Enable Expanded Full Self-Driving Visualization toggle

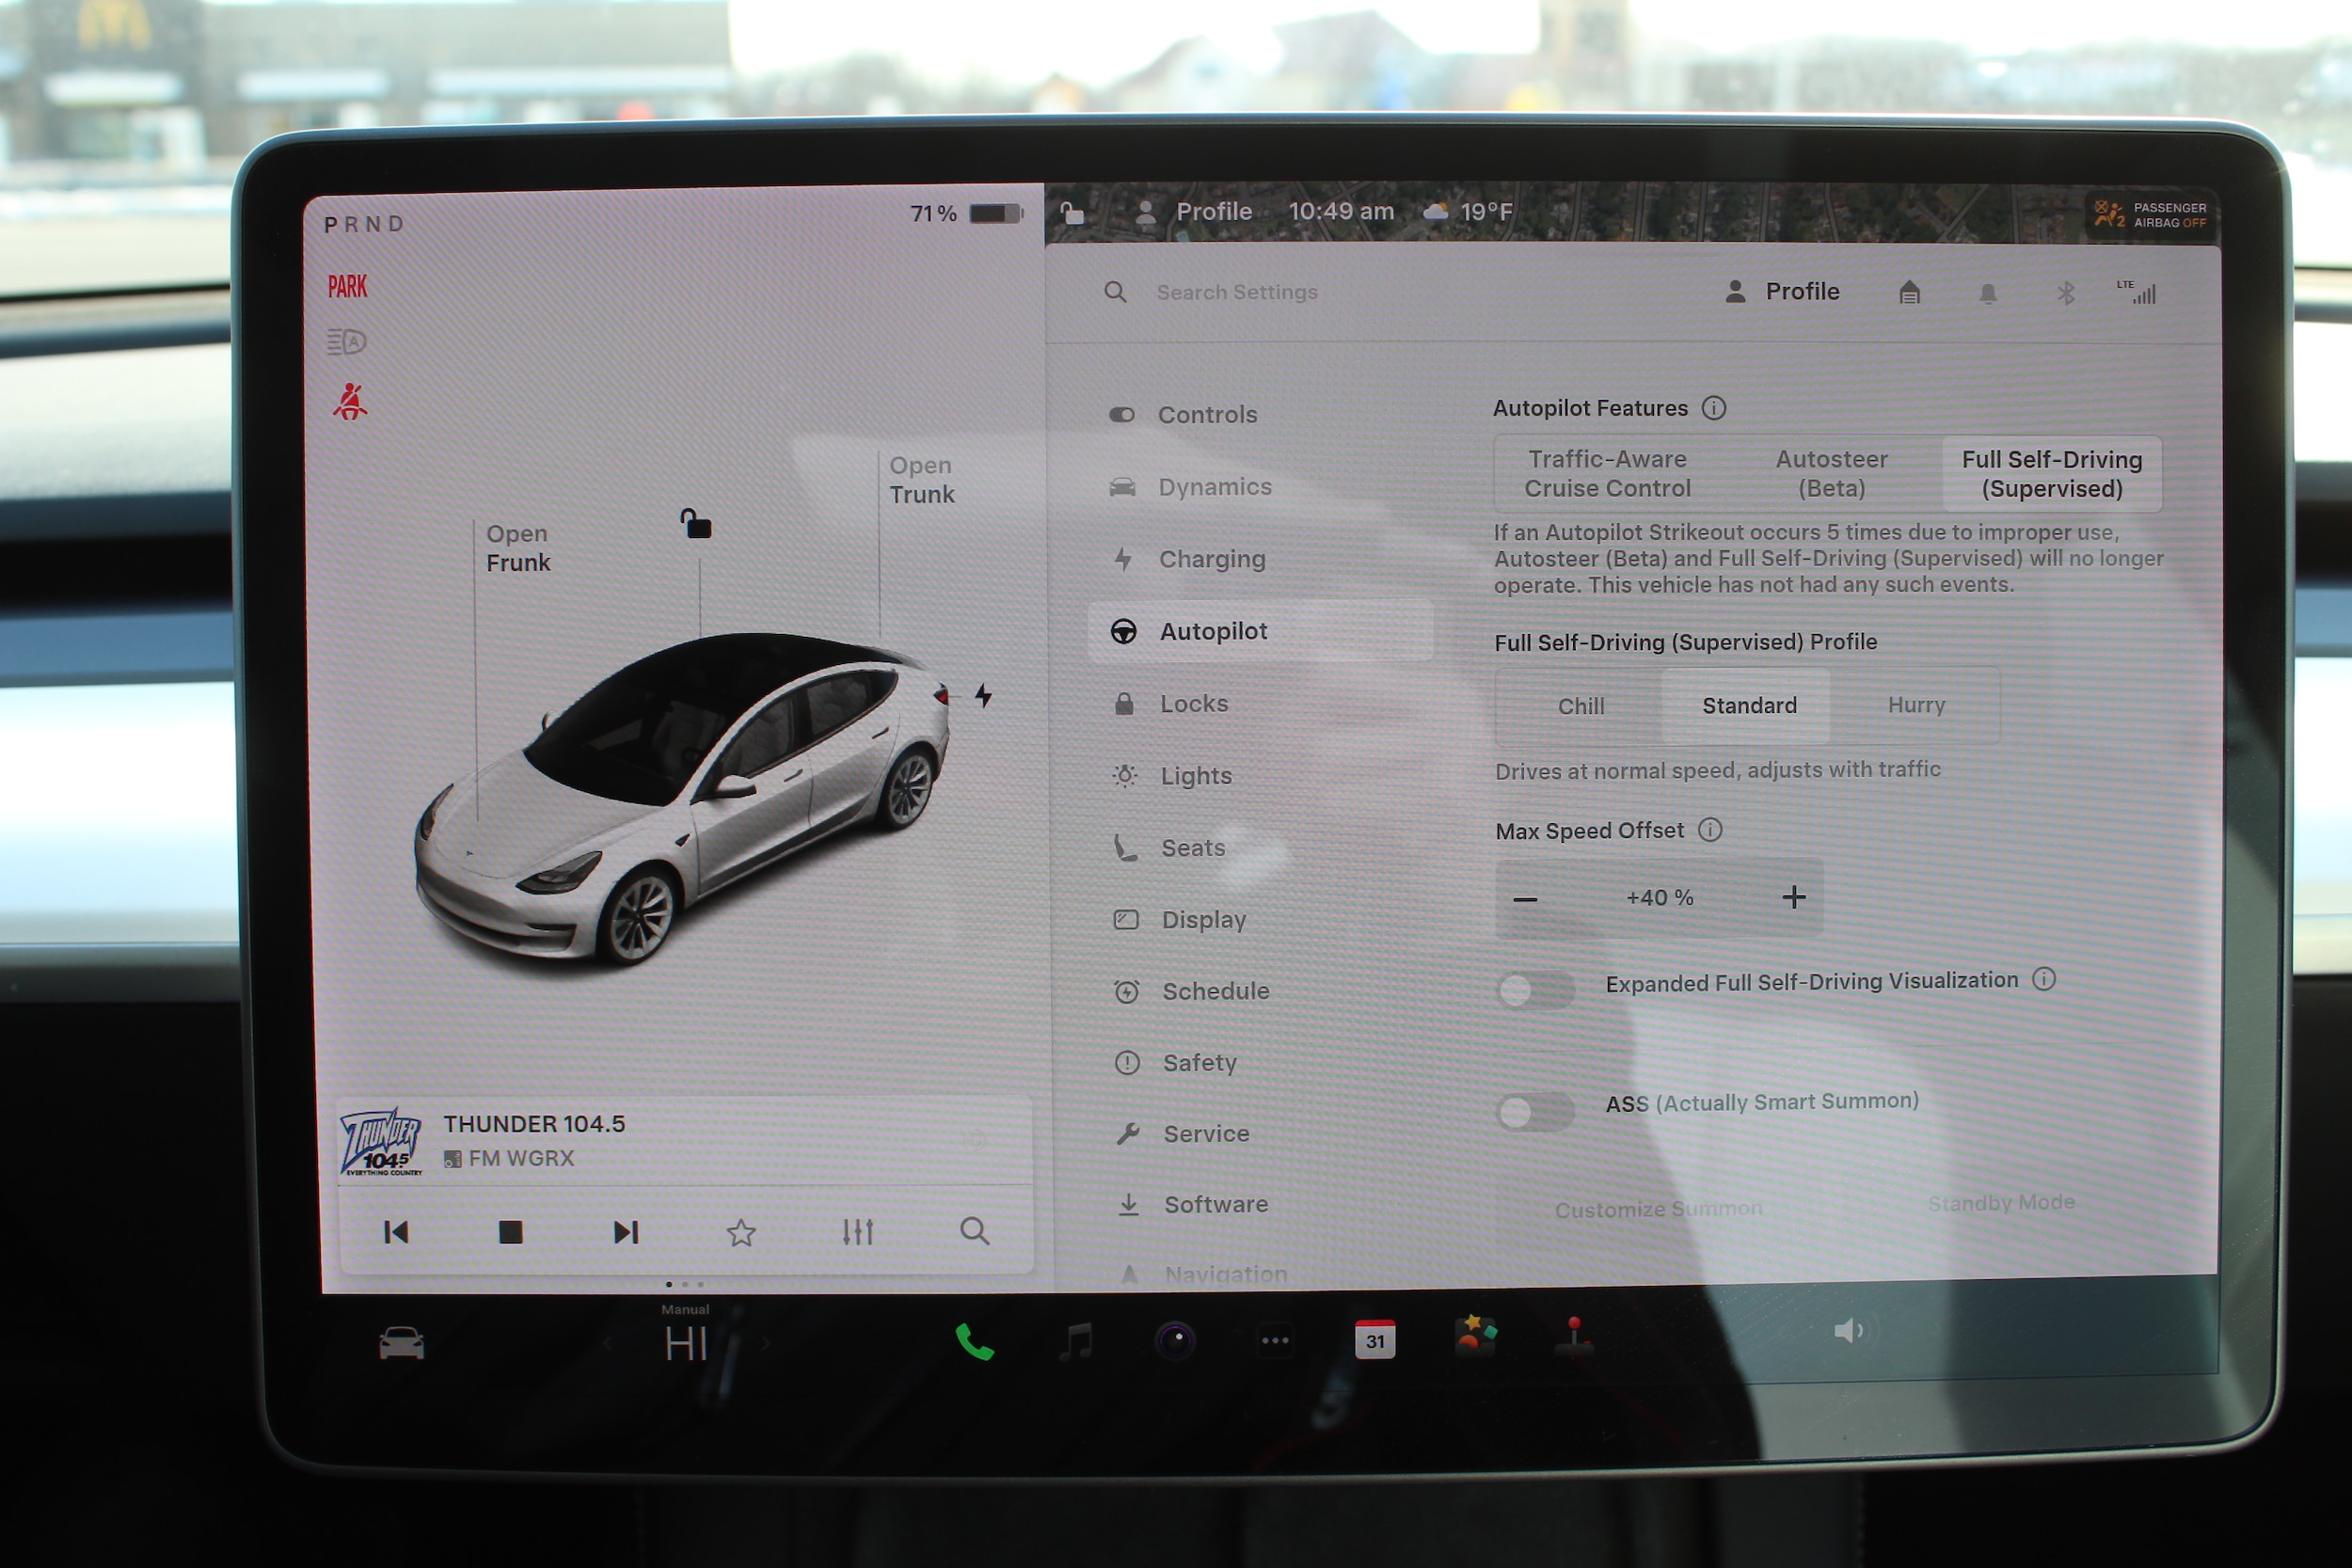1535,990
